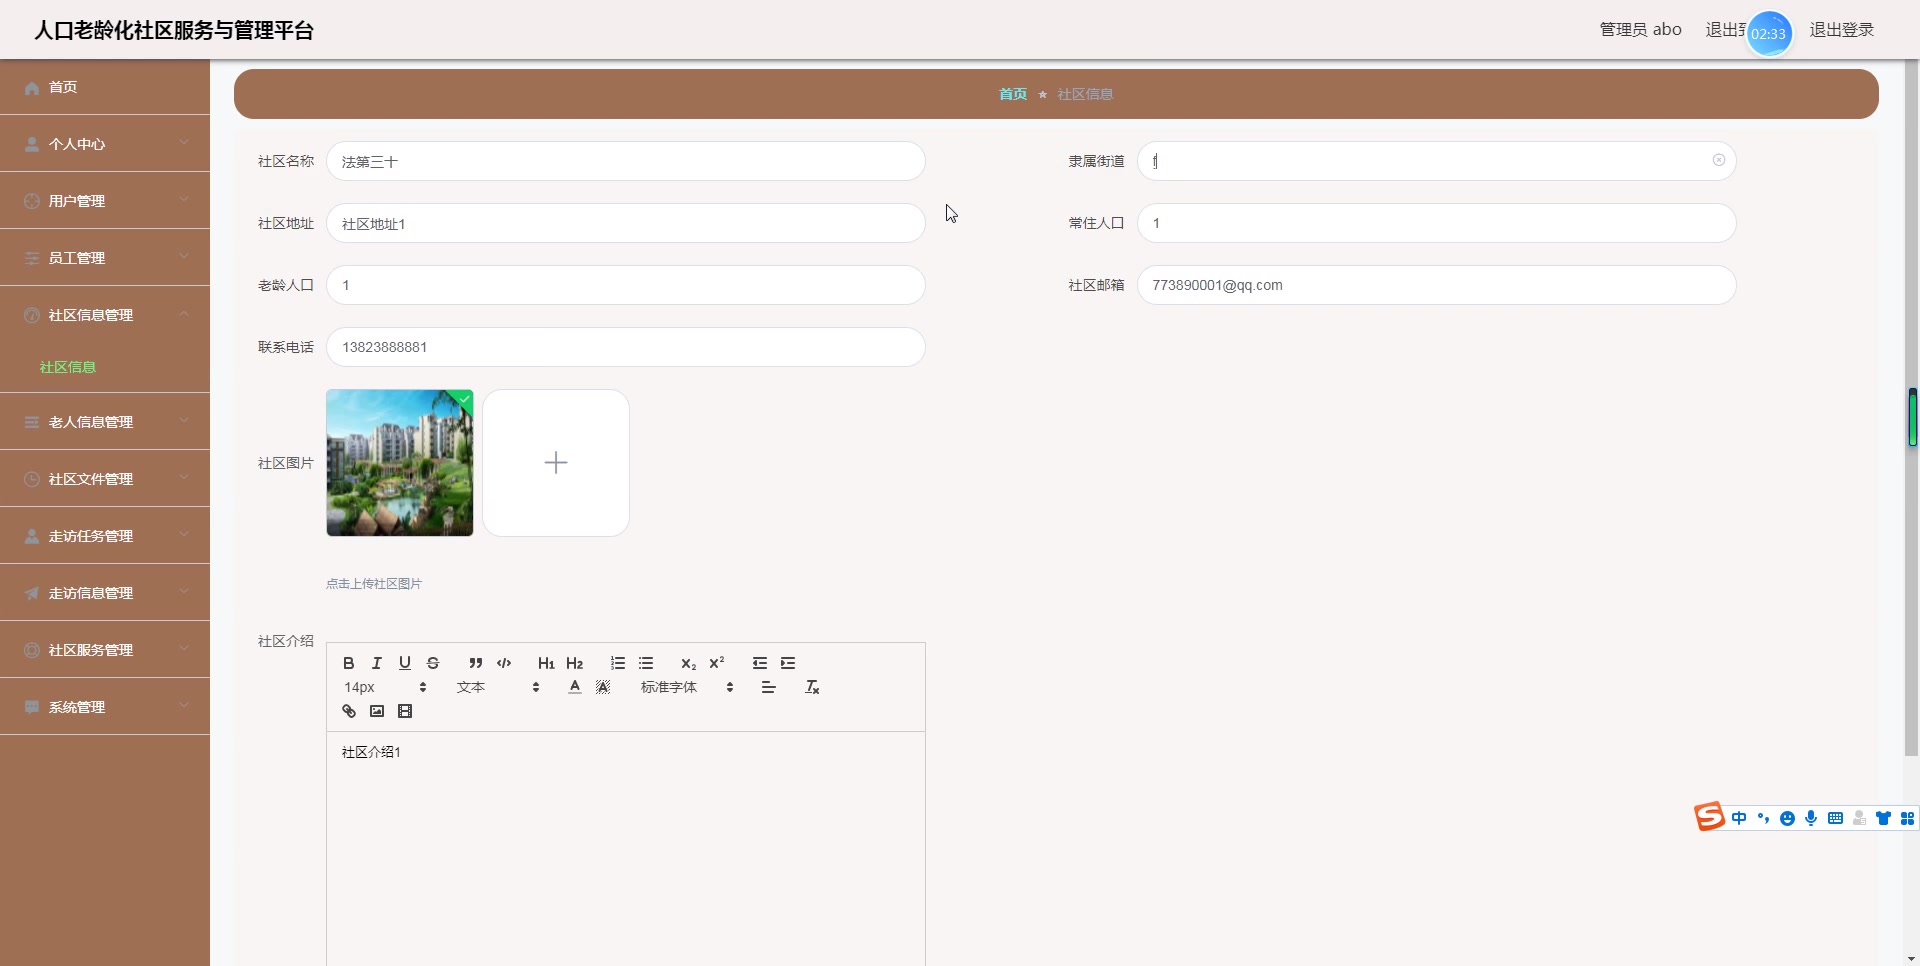Click the 点击上传社区图片 upload link

coord(373,583)
